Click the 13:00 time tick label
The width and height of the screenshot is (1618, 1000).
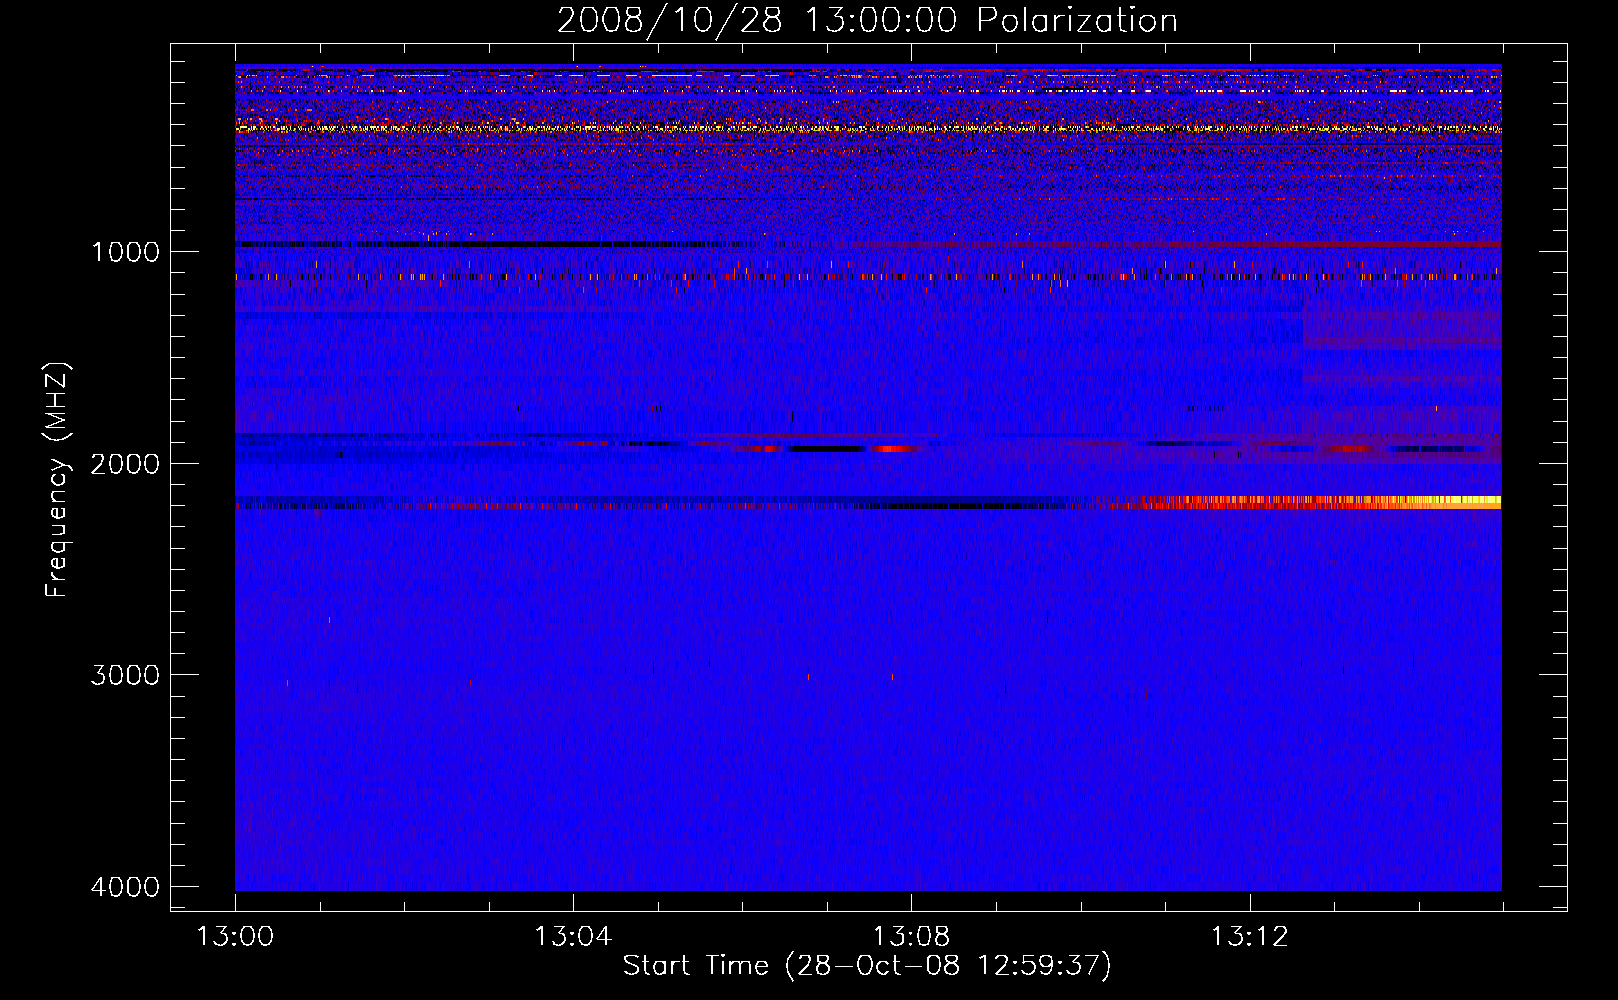tap(235, 937)
